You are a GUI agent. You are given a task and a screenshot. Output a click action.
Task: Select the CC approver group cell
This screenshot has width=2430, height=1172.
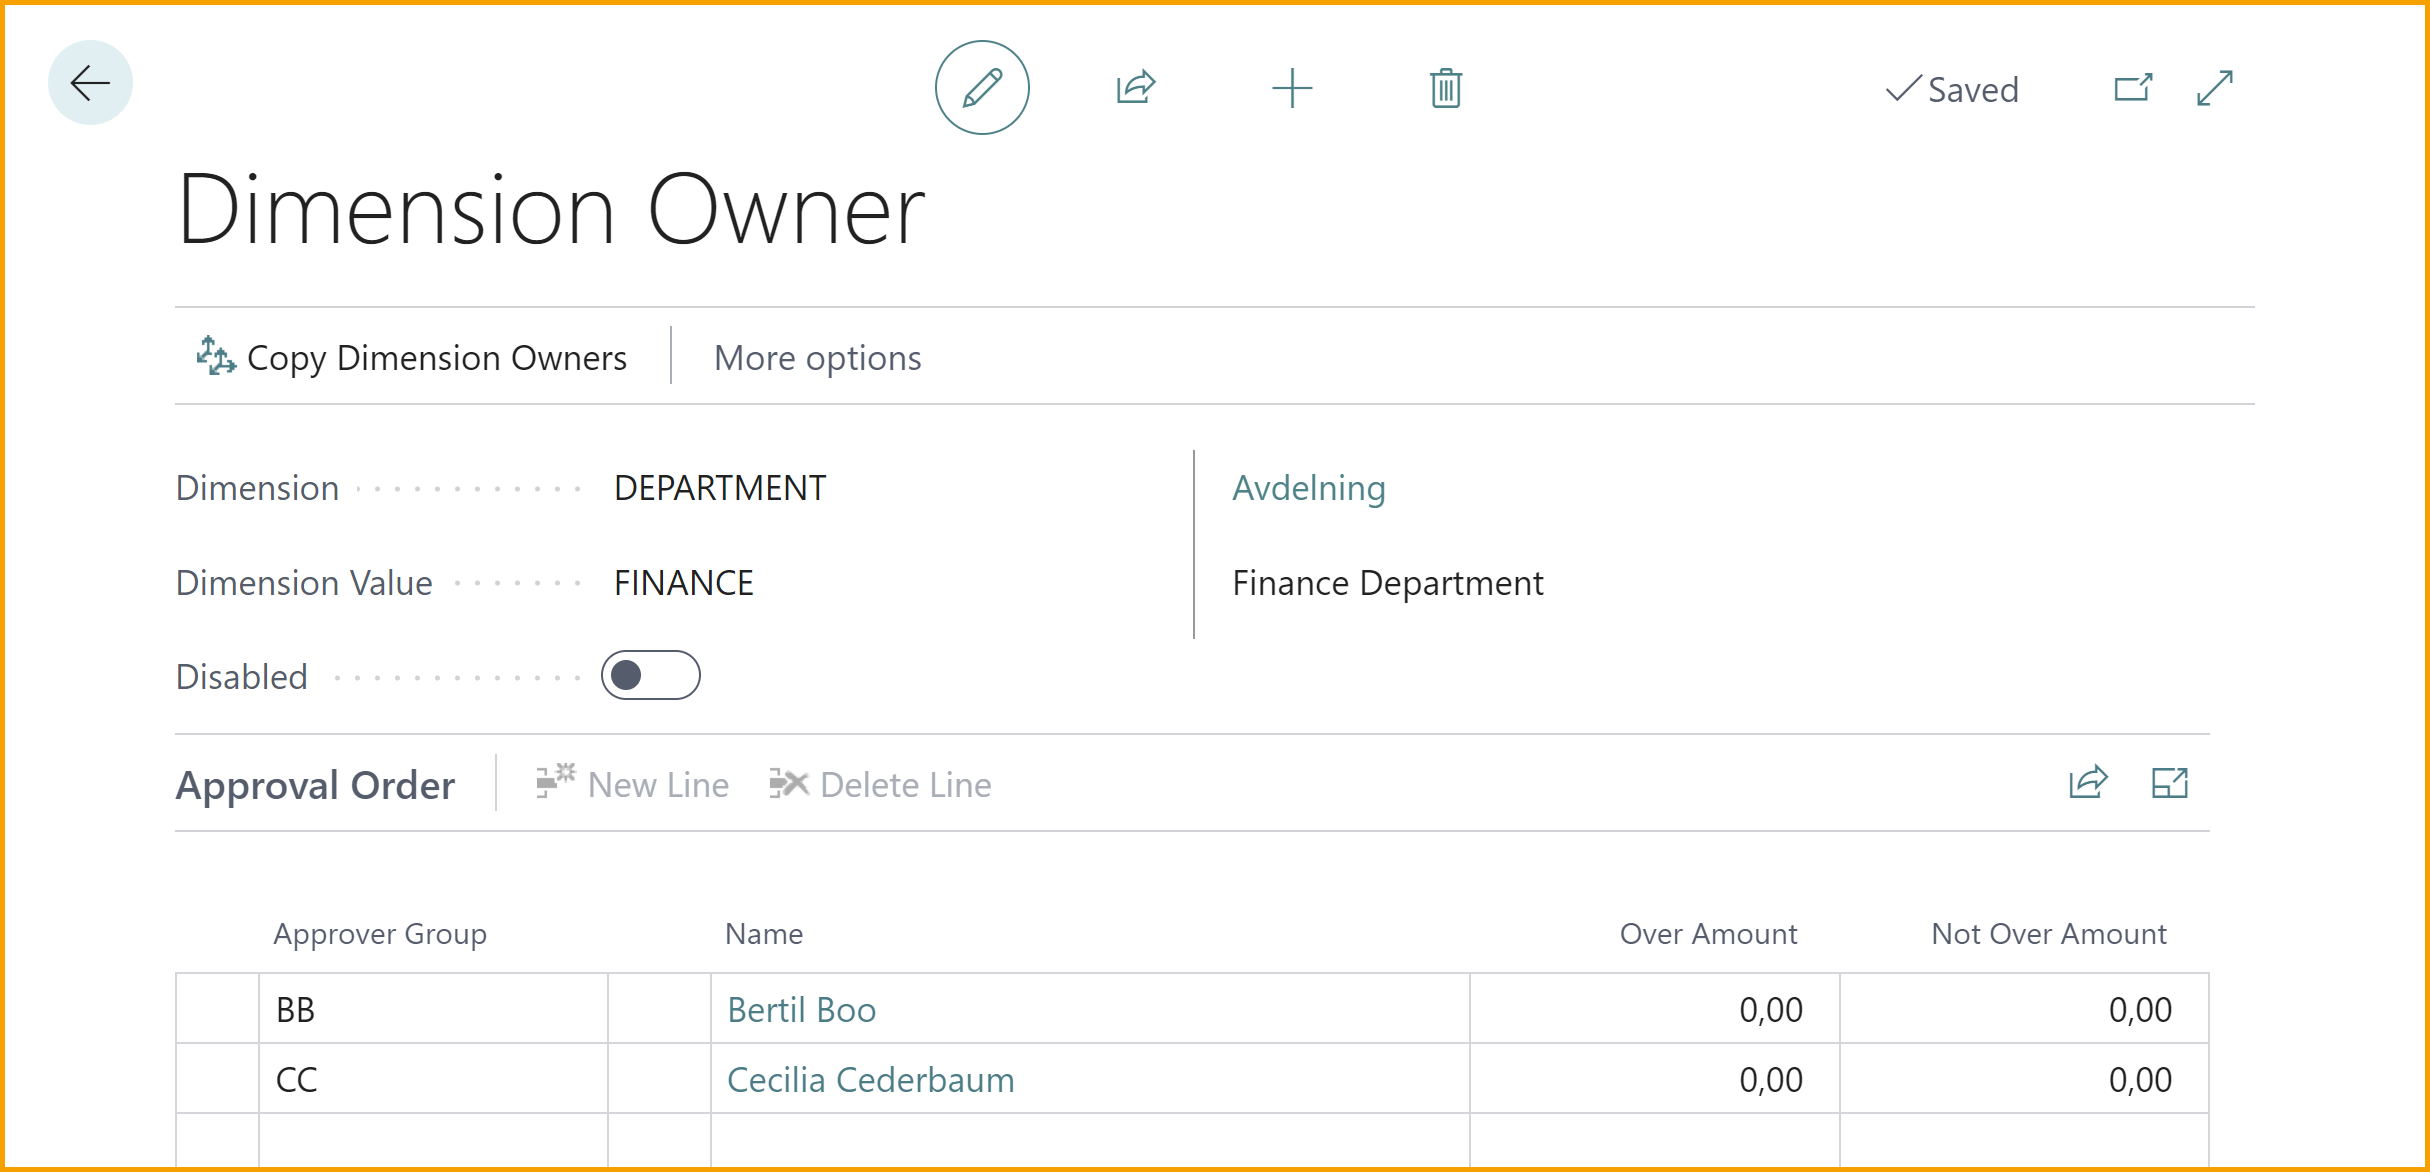coord(432,1080)
